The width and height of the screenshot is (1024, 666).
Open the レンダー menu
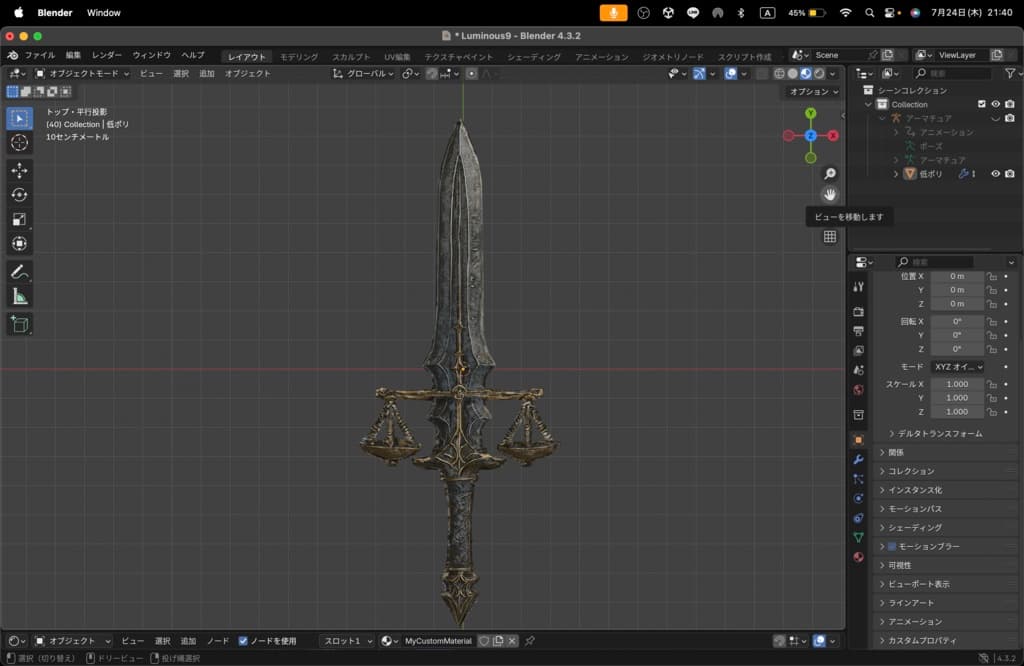click(107, 55)
